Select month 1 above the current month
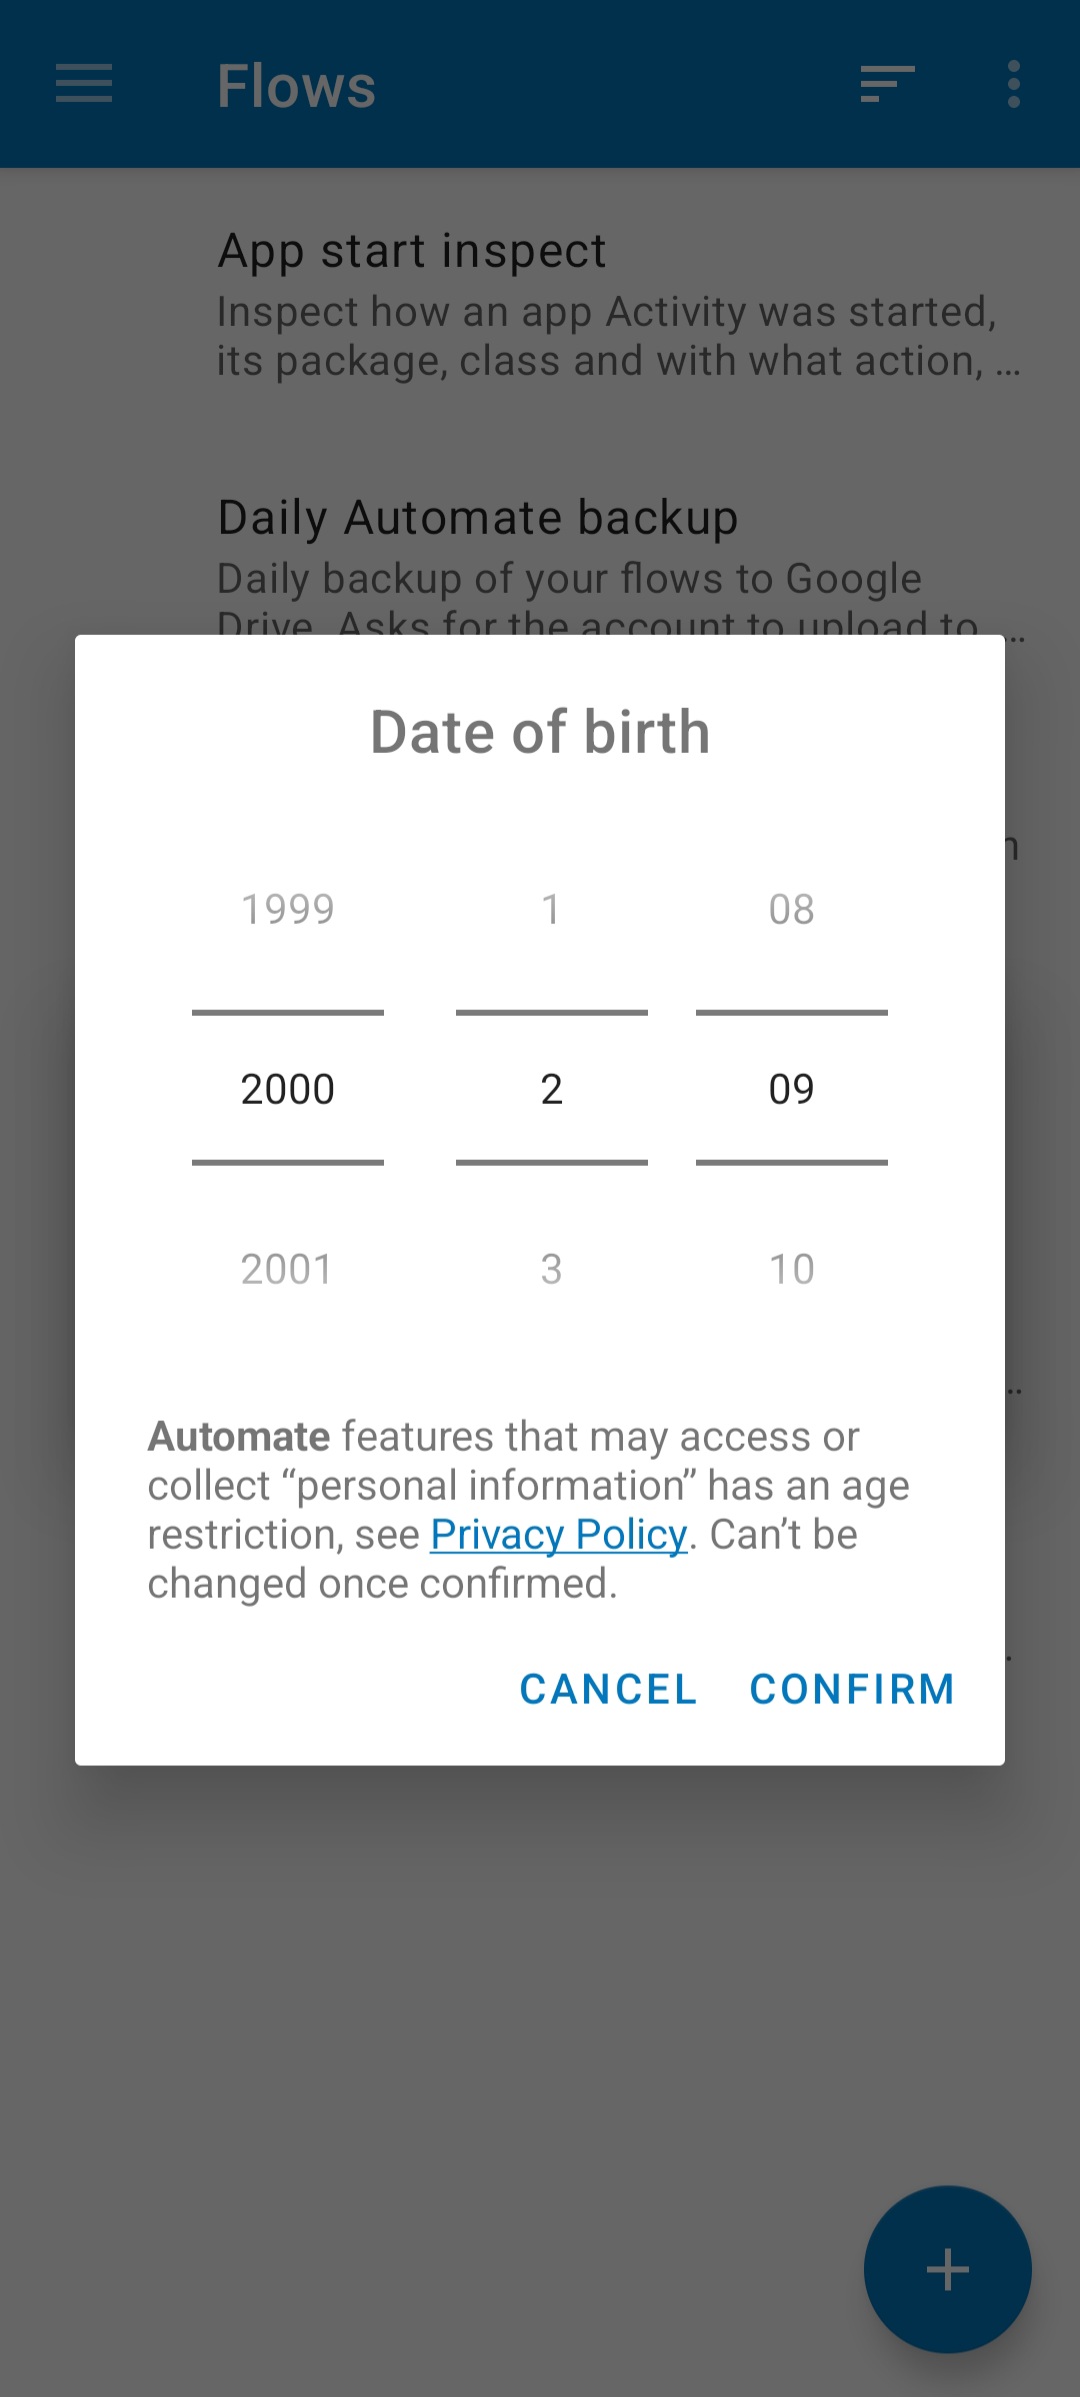The height and width of the screenshot is (2397, 1080). [x=551, y=910]
